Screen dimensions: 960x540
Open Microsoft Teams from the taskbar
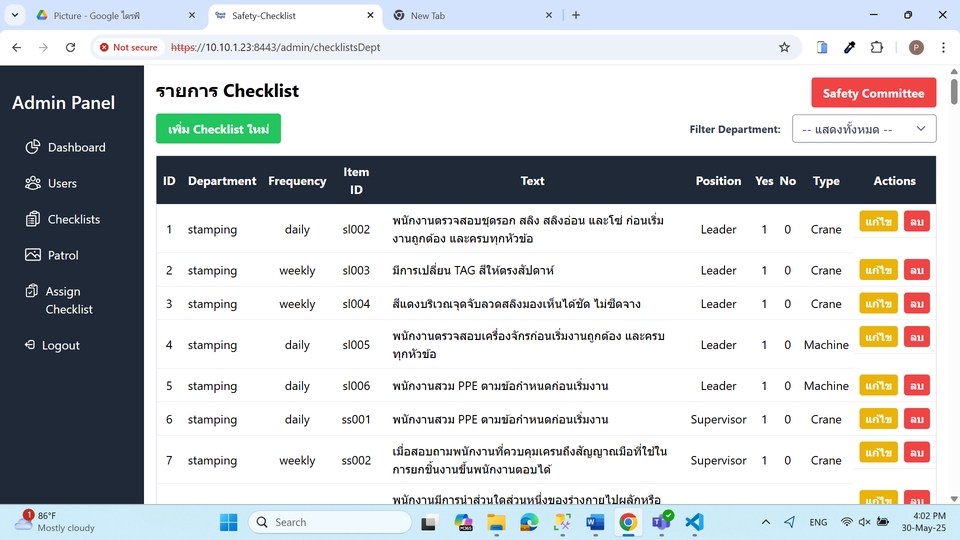661,522
